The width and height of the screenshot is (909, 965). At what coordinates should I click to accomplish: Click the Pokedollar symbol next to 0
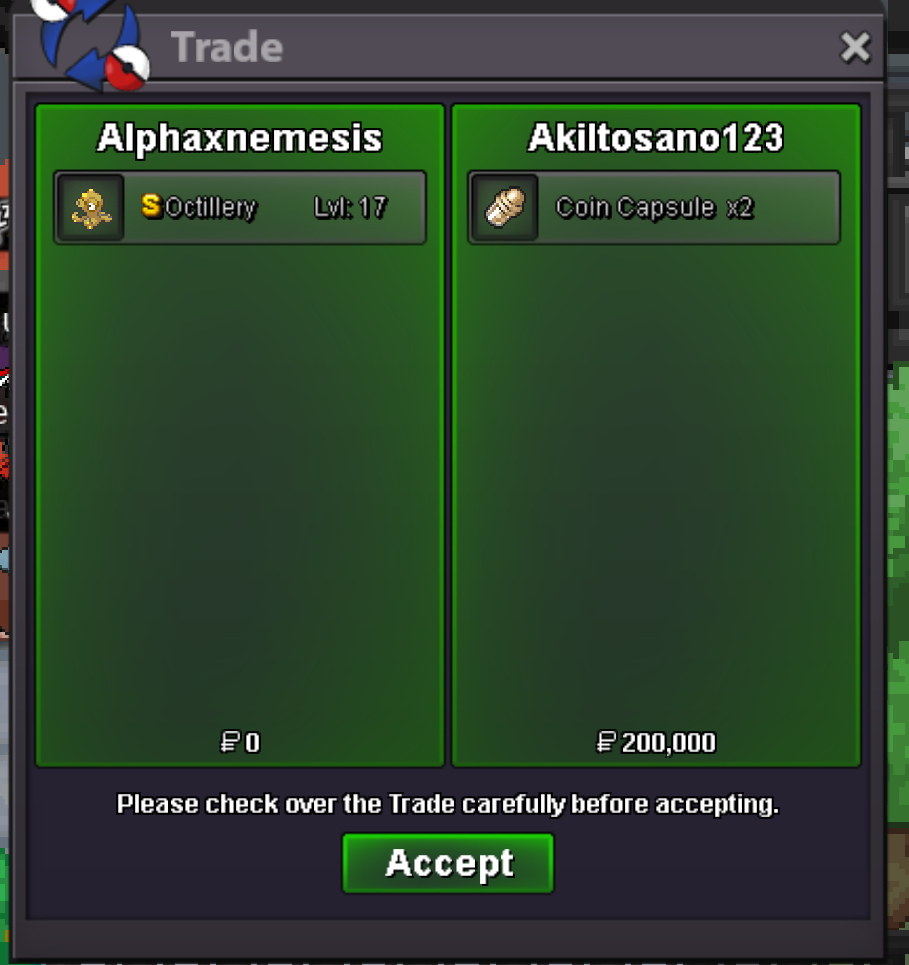click(x=230, y=742)
